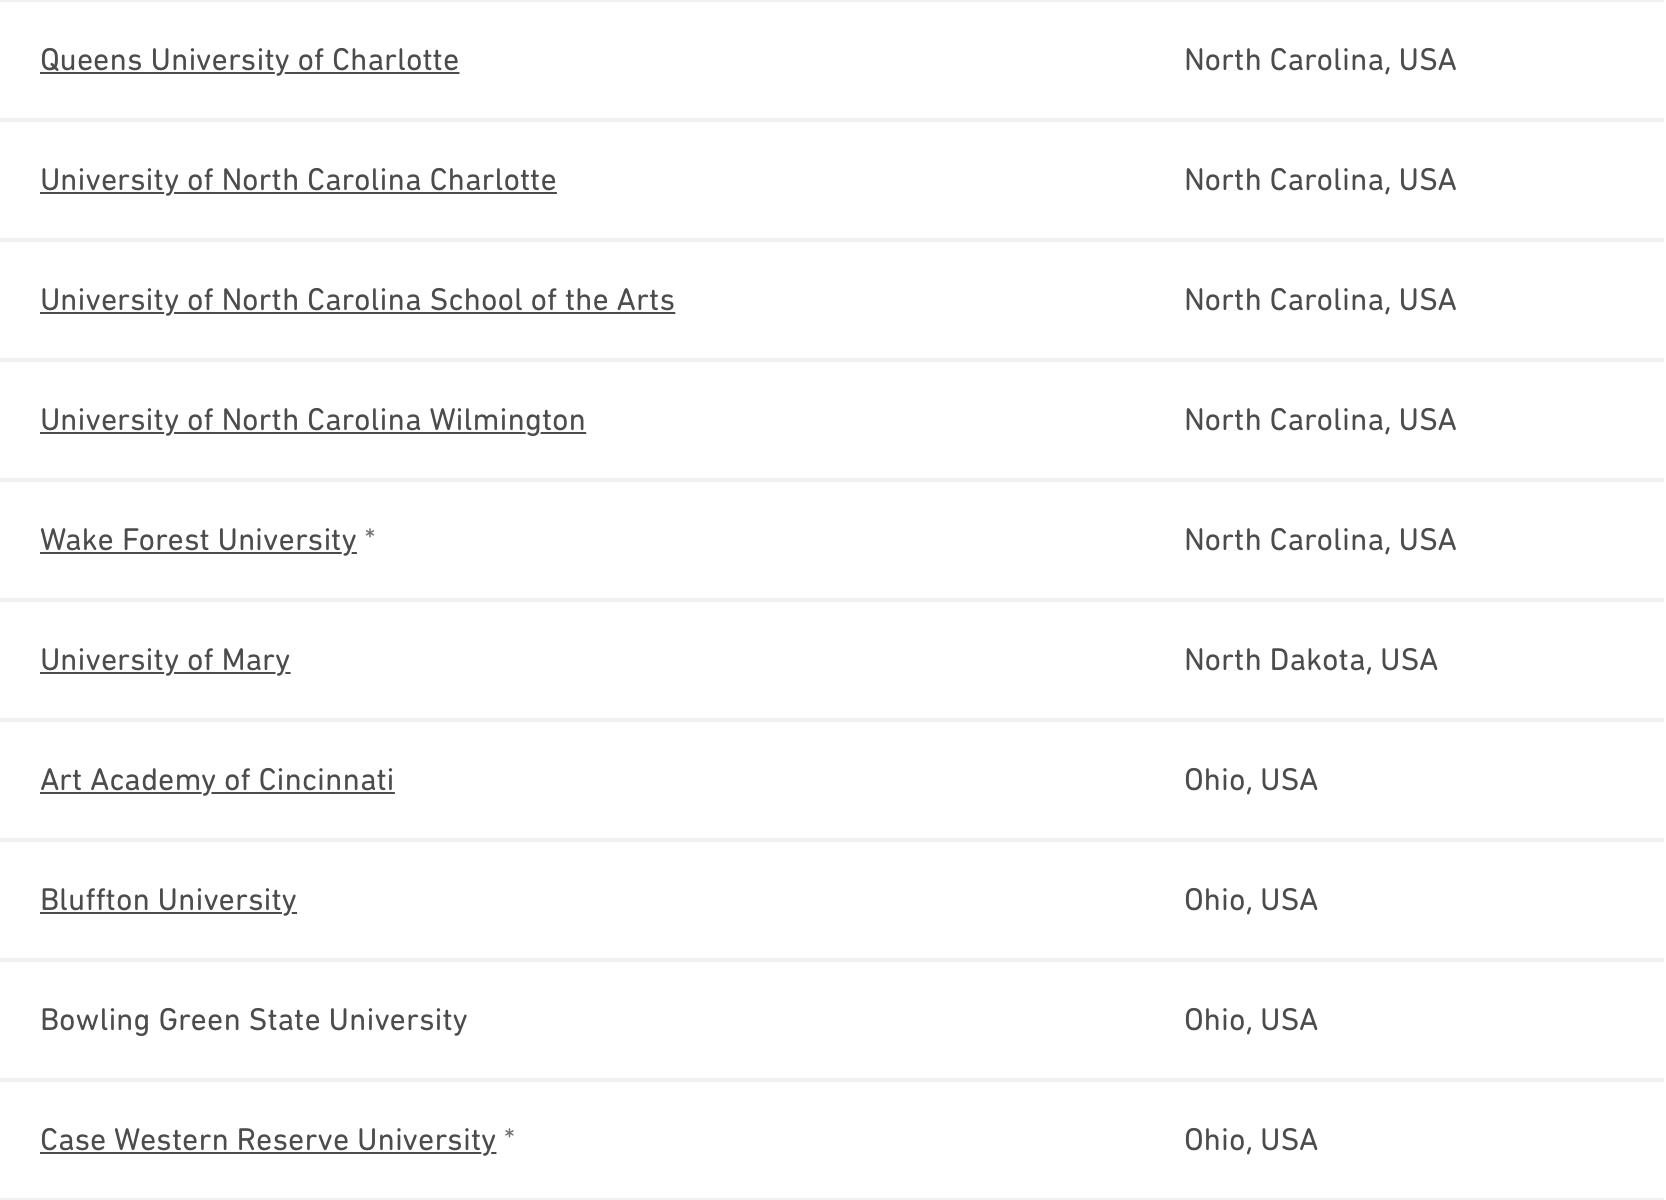Click University of North Carolina Charlotte link

pos(298,180)
